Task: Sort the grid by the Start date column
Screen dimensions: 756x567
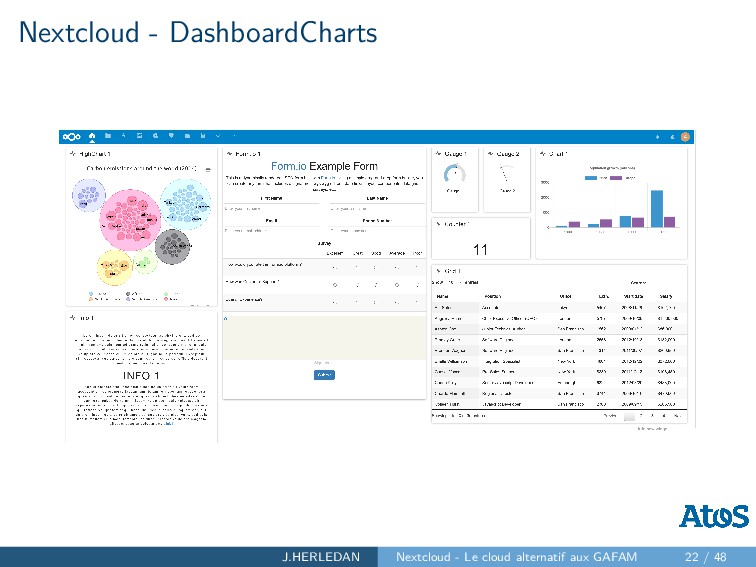Action: coord(633,296)
